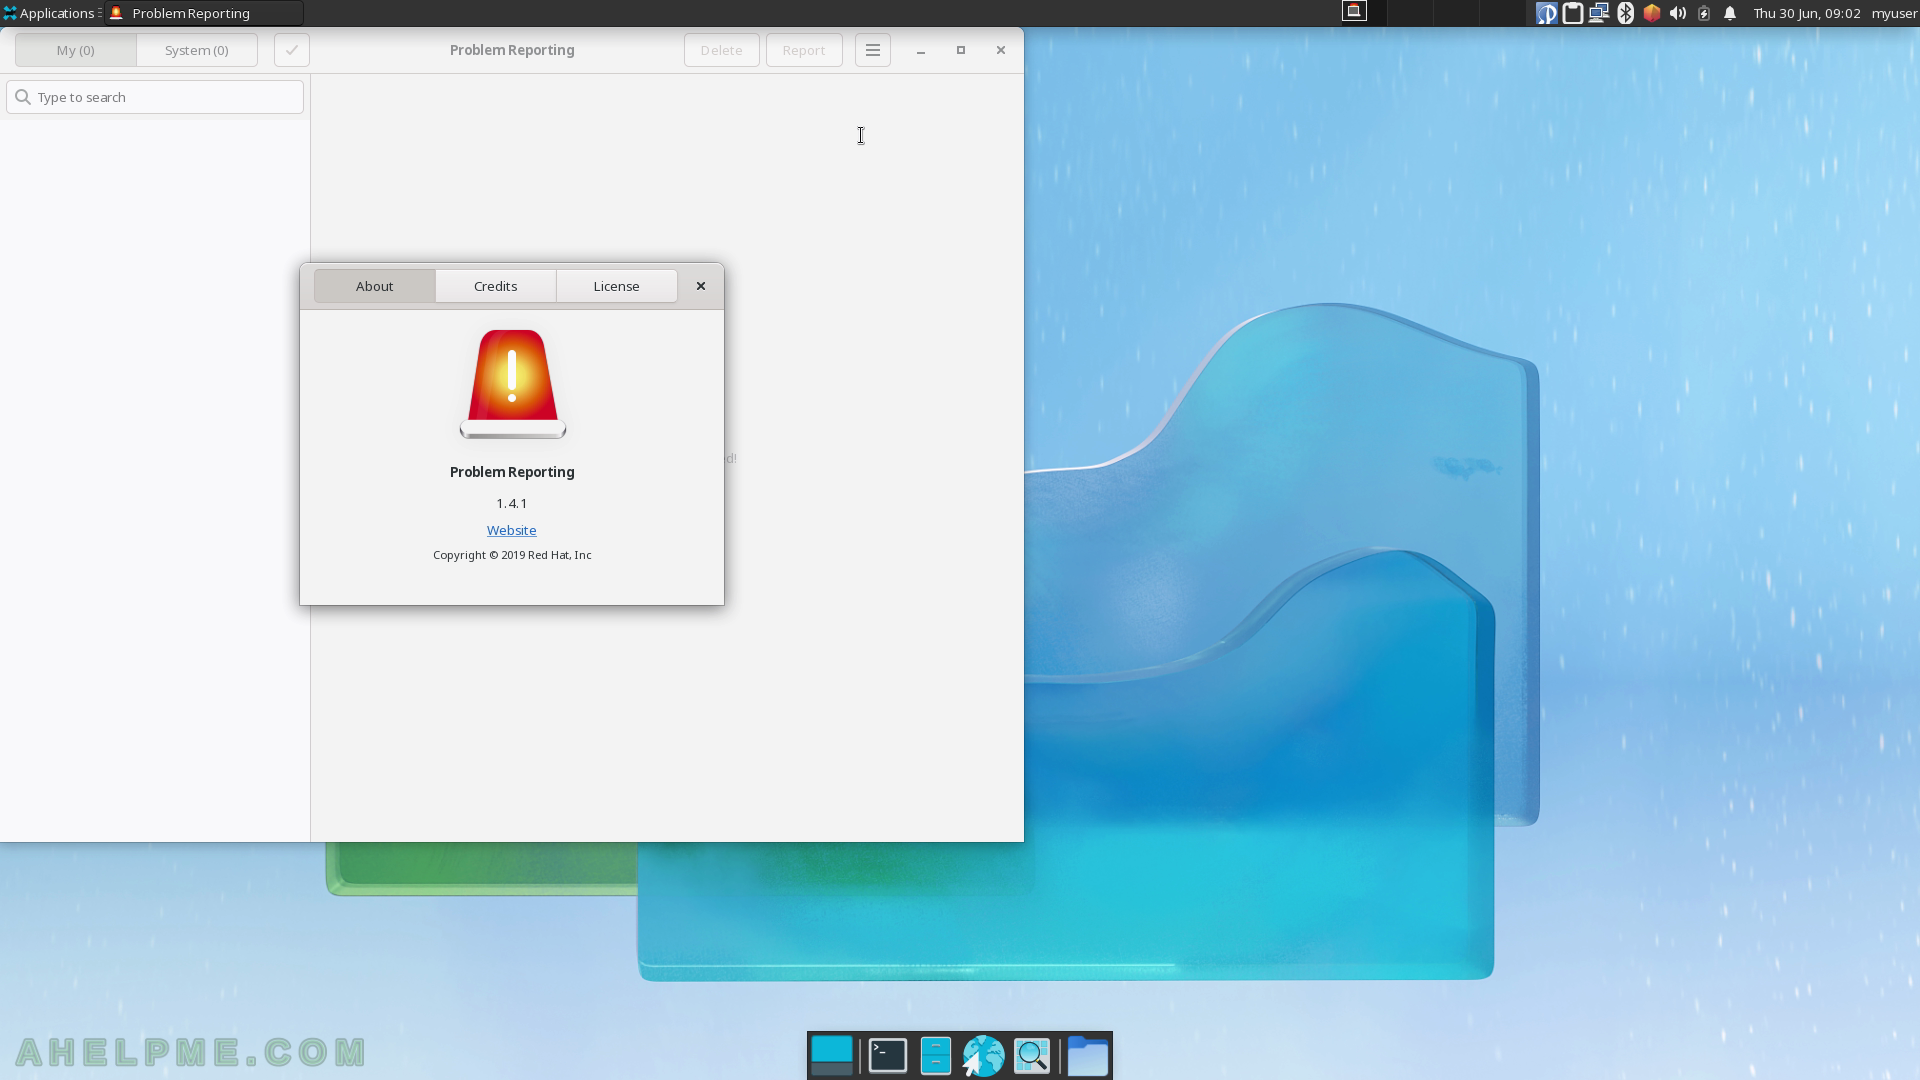Open the Credits tab
This screenshot has width=1920, height=1080.
[495, 286]
